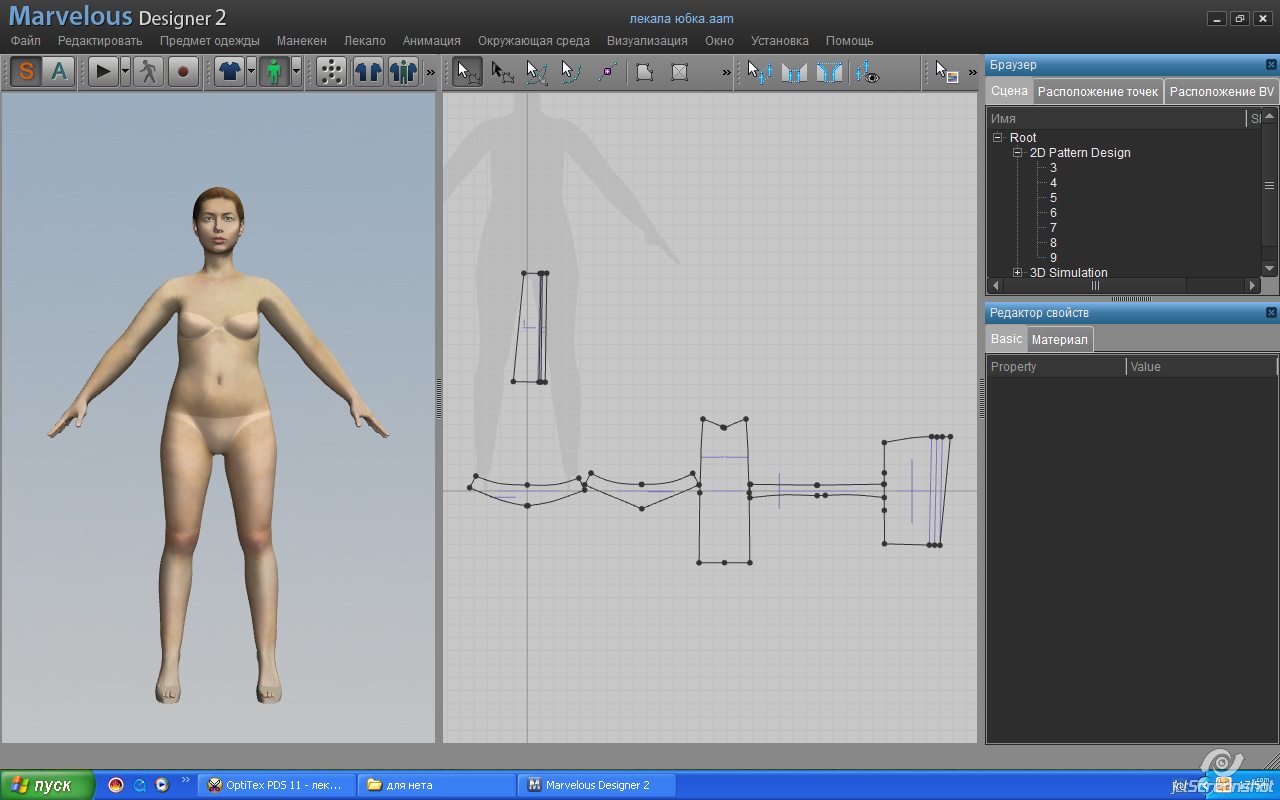
Task: Toggle the A animation mode button
Action: coord(59,71)
